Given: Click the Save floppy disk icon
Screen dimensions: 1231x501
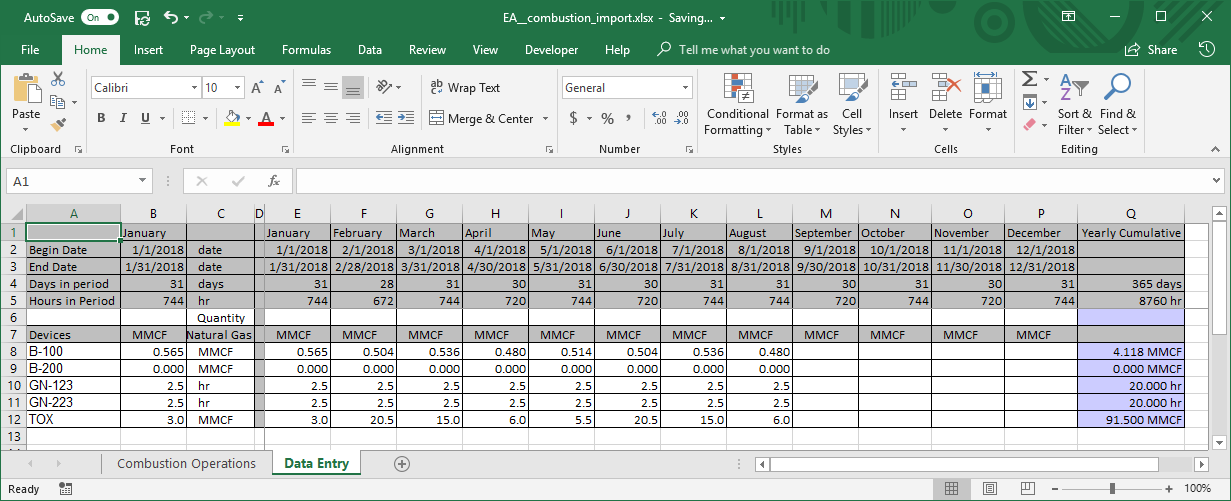Looking at the screenshot, I should coord(142,18).
